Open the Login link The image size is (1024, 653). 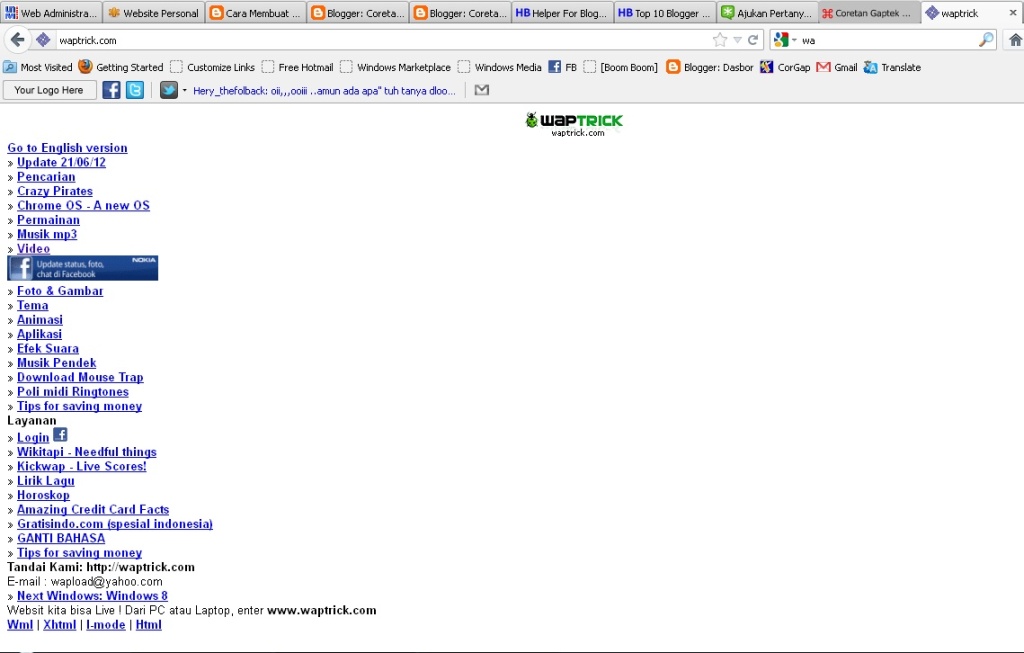33,438
